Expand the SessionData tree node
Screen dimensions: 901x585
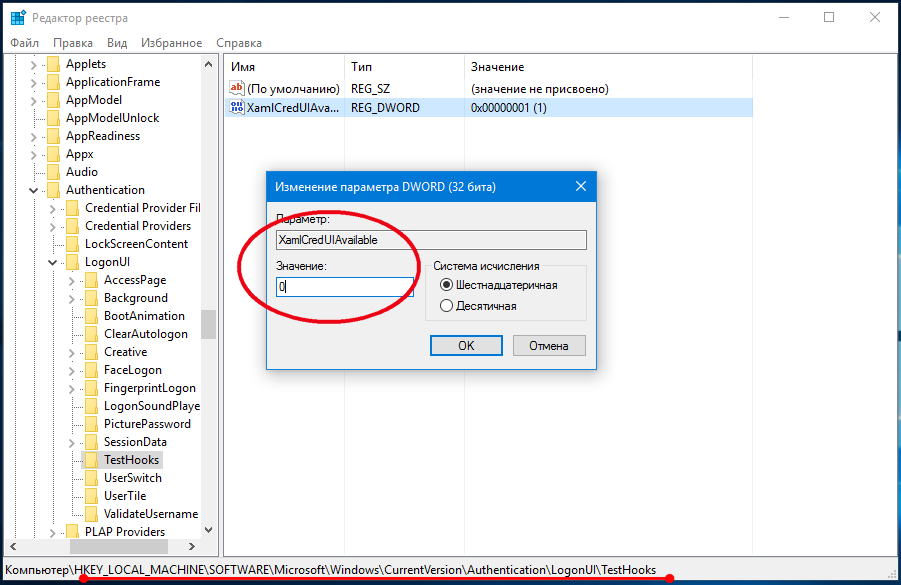point(71,443)
